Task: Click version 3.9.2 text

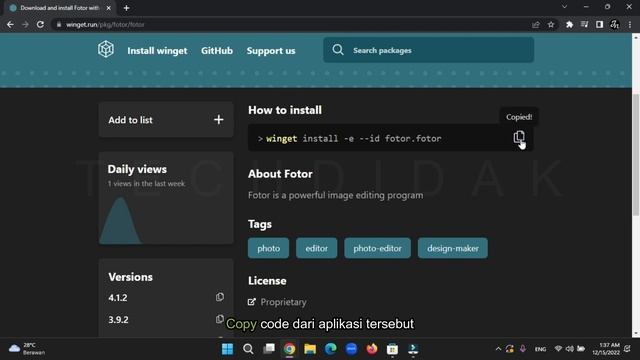Action: point(118,320)
